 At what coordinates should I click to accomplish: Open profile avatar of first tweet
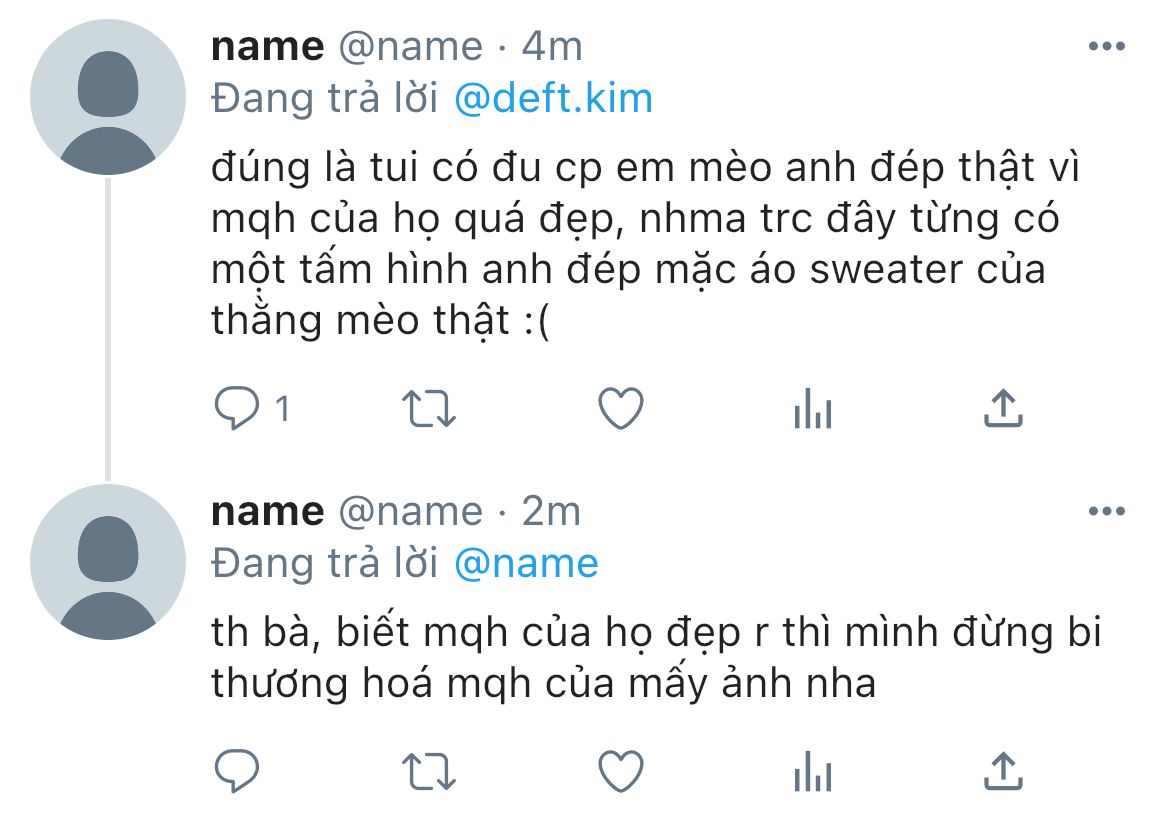pos(107,98)
